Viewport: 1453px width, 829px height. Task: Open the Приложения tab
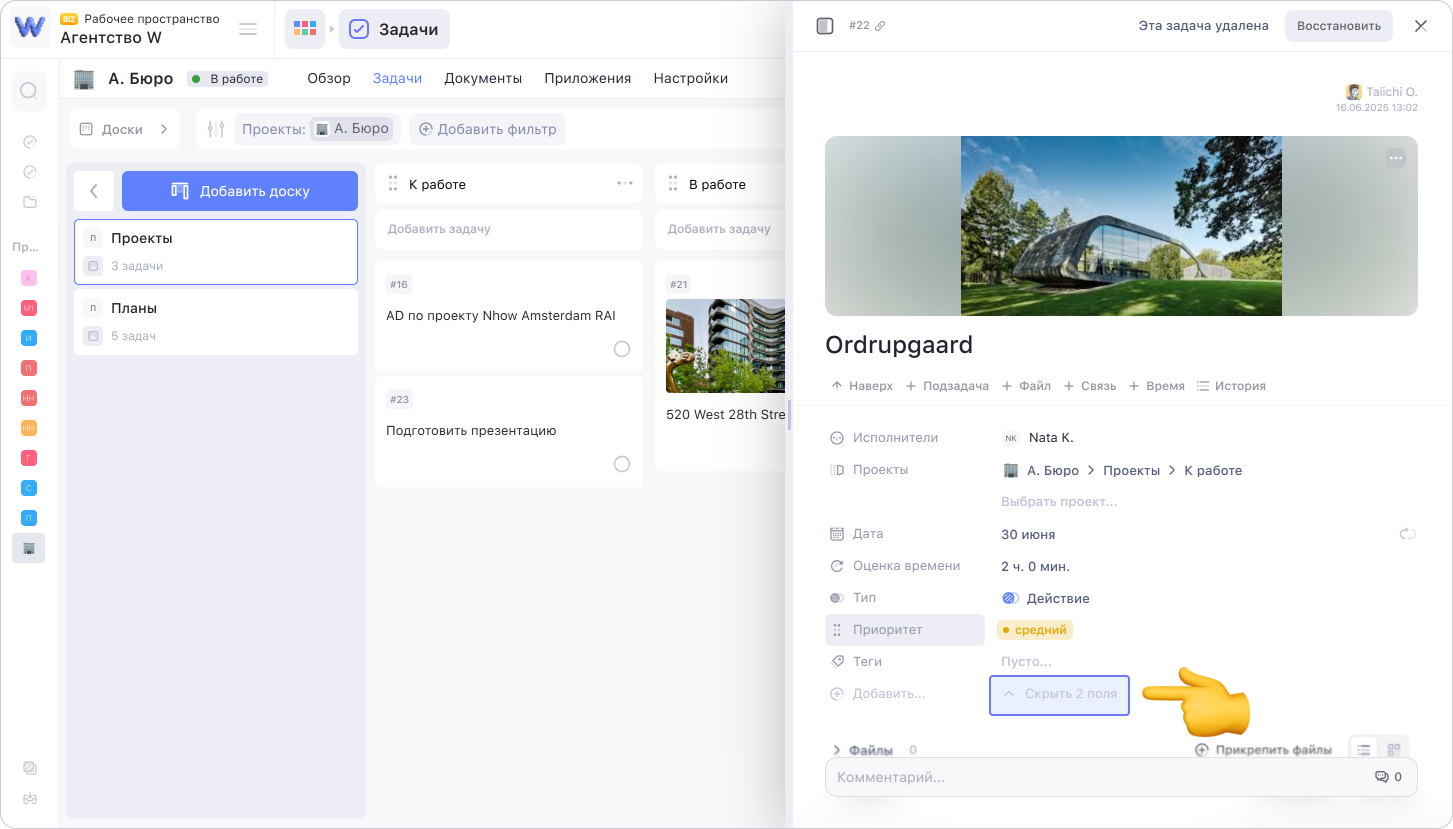tap(587, 78)
